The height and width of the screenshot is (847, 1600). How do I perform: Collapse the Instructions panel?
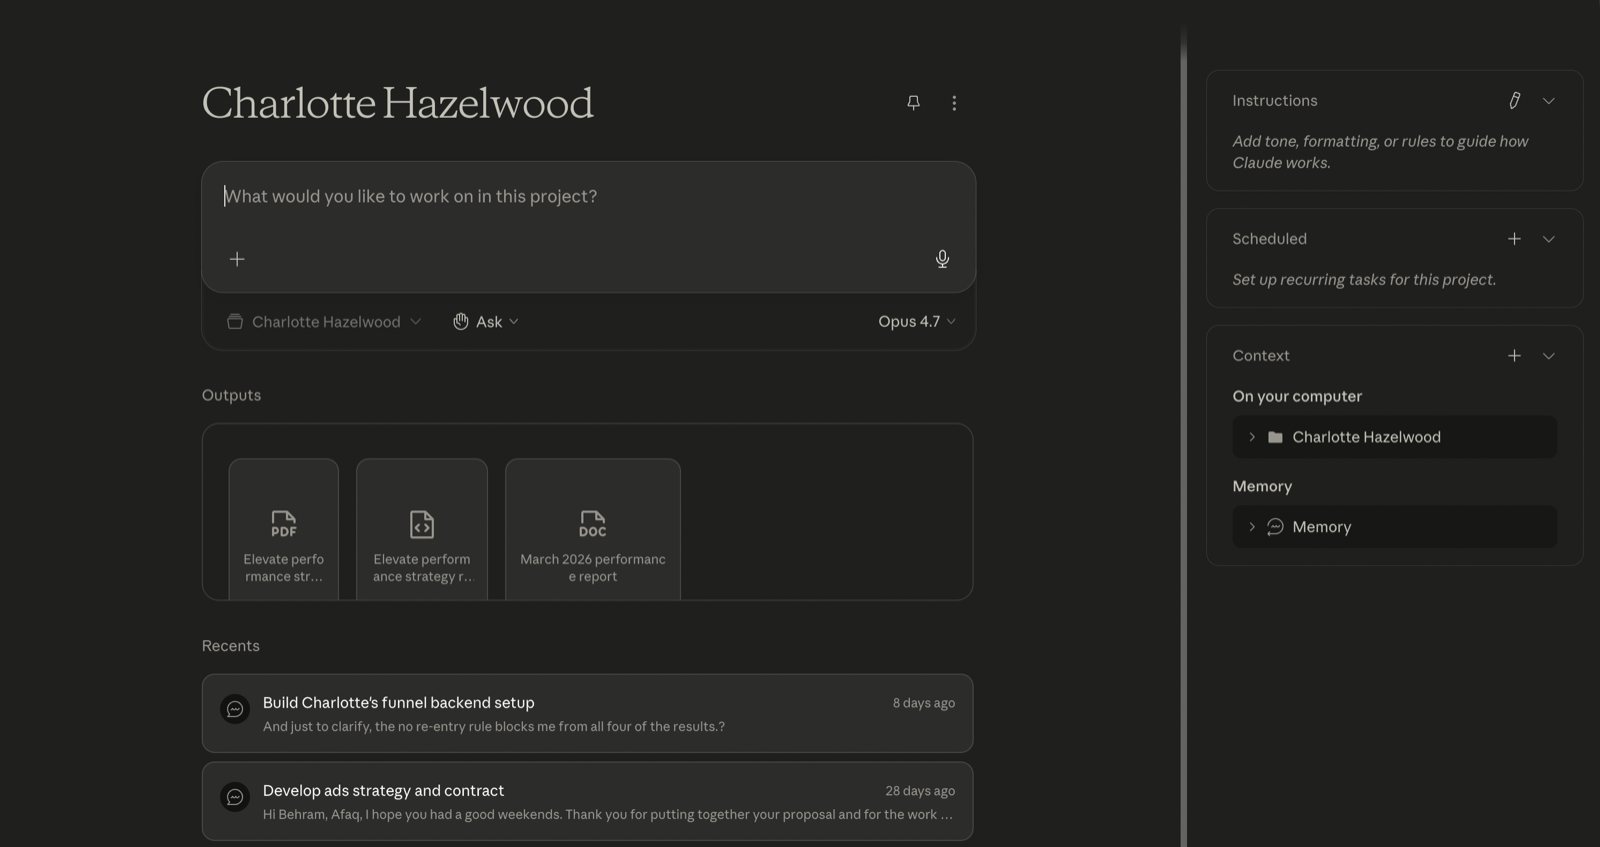point(1548,101)
